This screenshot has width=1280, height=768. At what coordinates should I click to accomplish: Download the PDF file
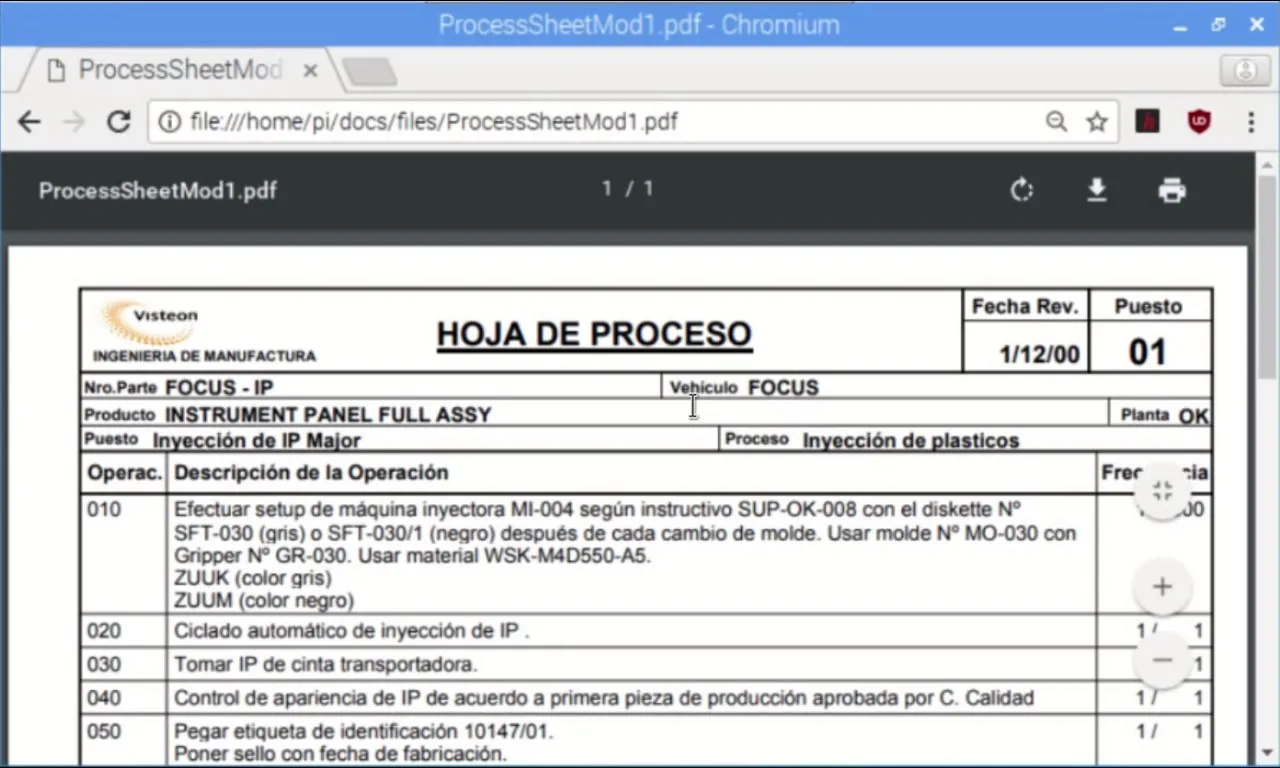coord(1097,190)
